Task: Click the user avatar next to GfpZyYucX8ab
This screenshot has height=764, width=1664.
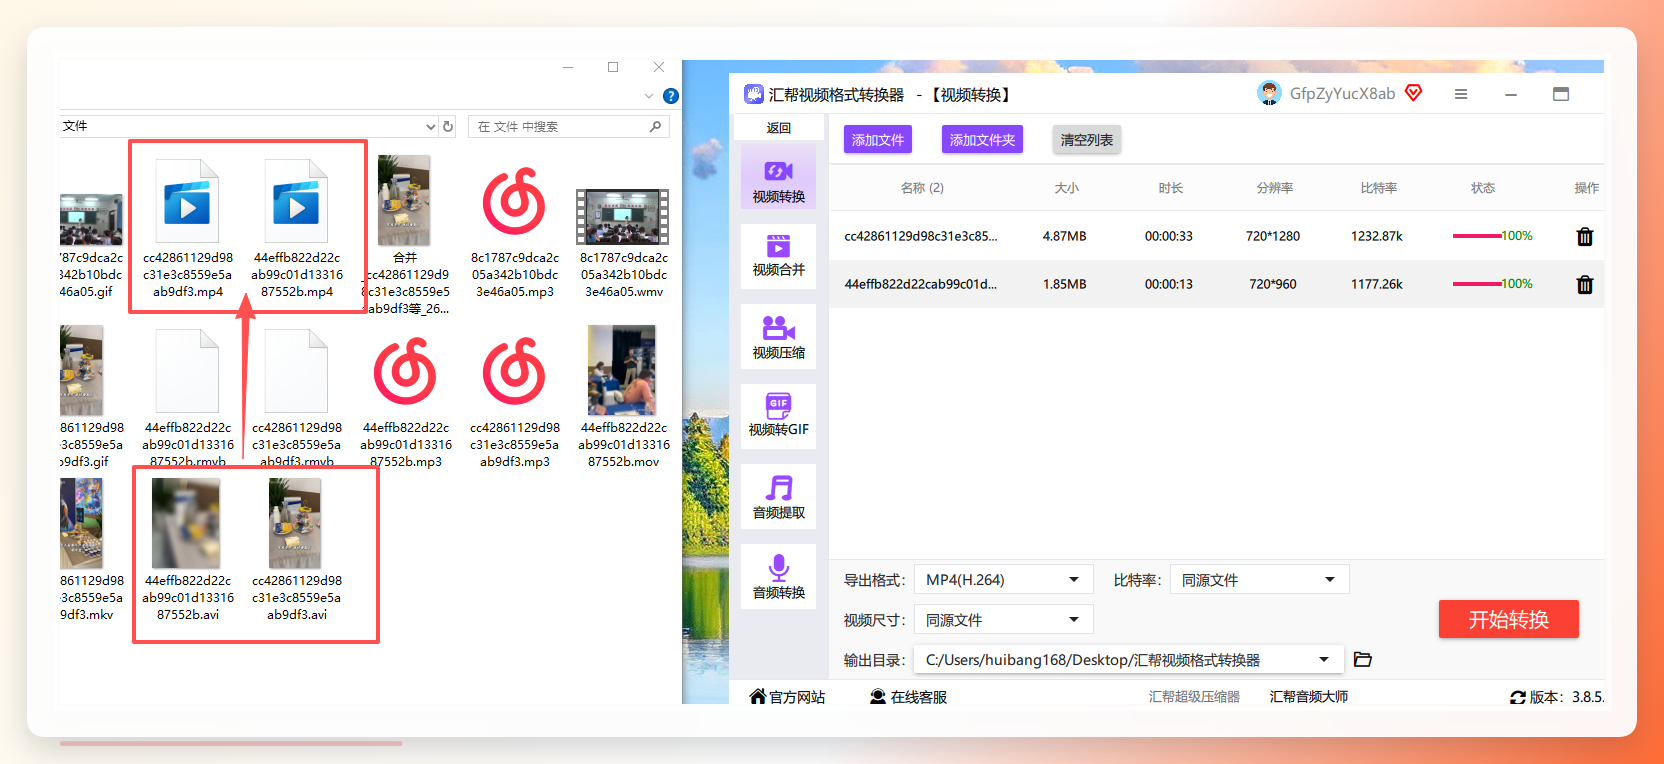Action: [1269, 93]
